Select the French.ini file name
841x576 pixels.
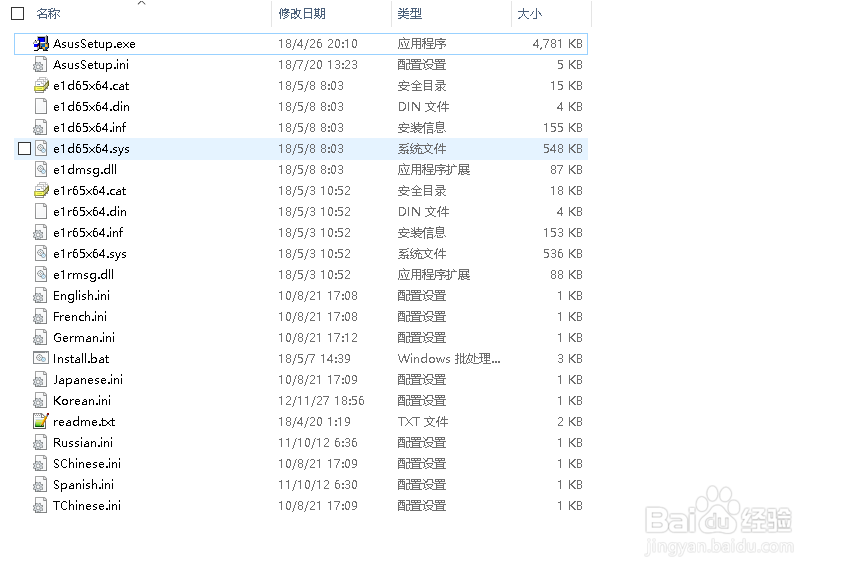click(79, 316)
